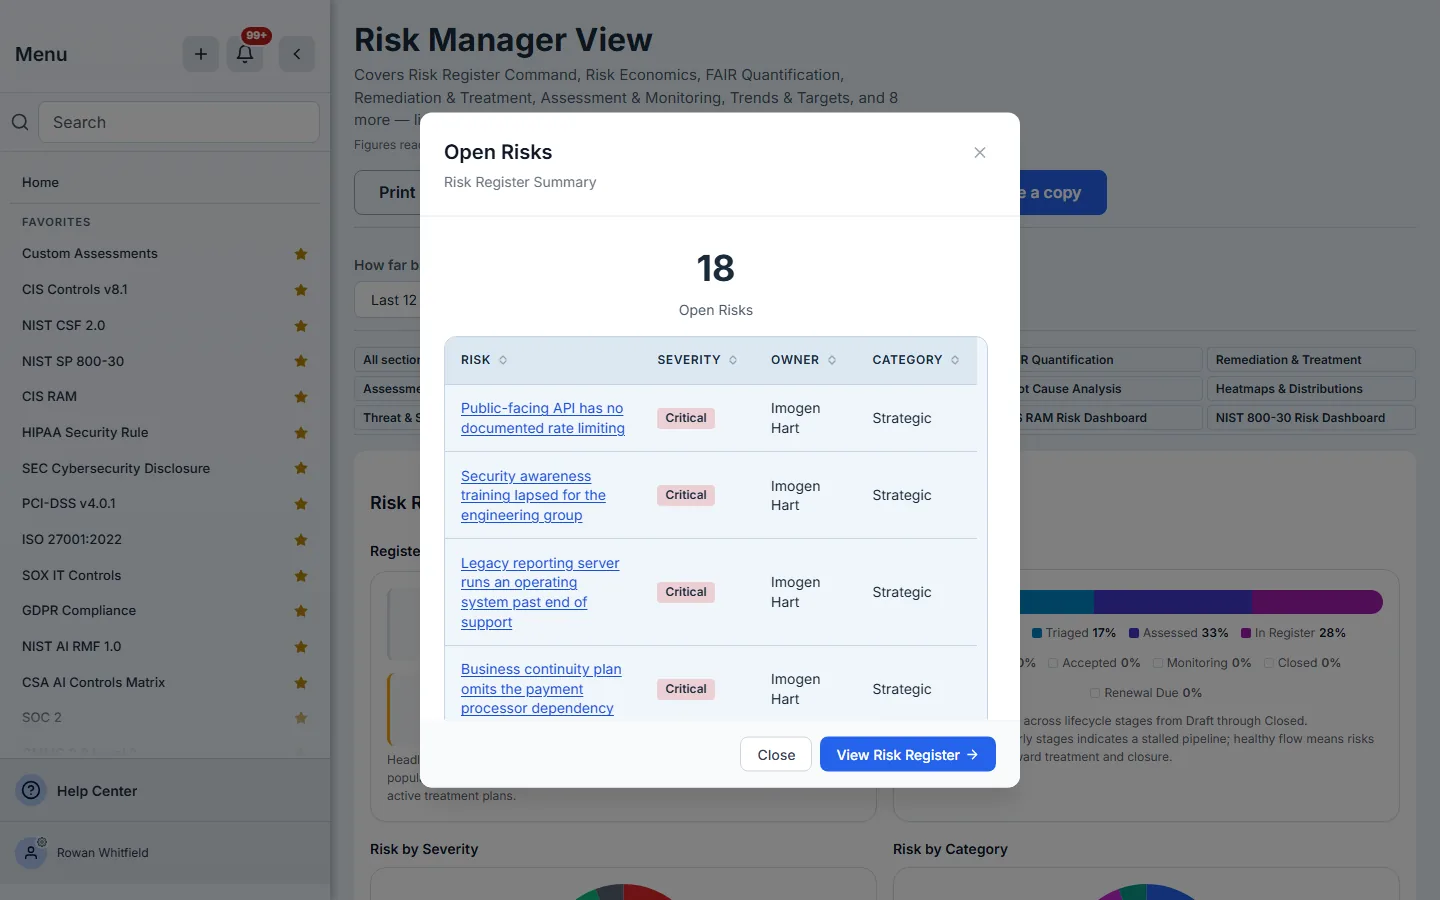Click the search magnifier icon

pyautogui.click(x=20, y=122)
